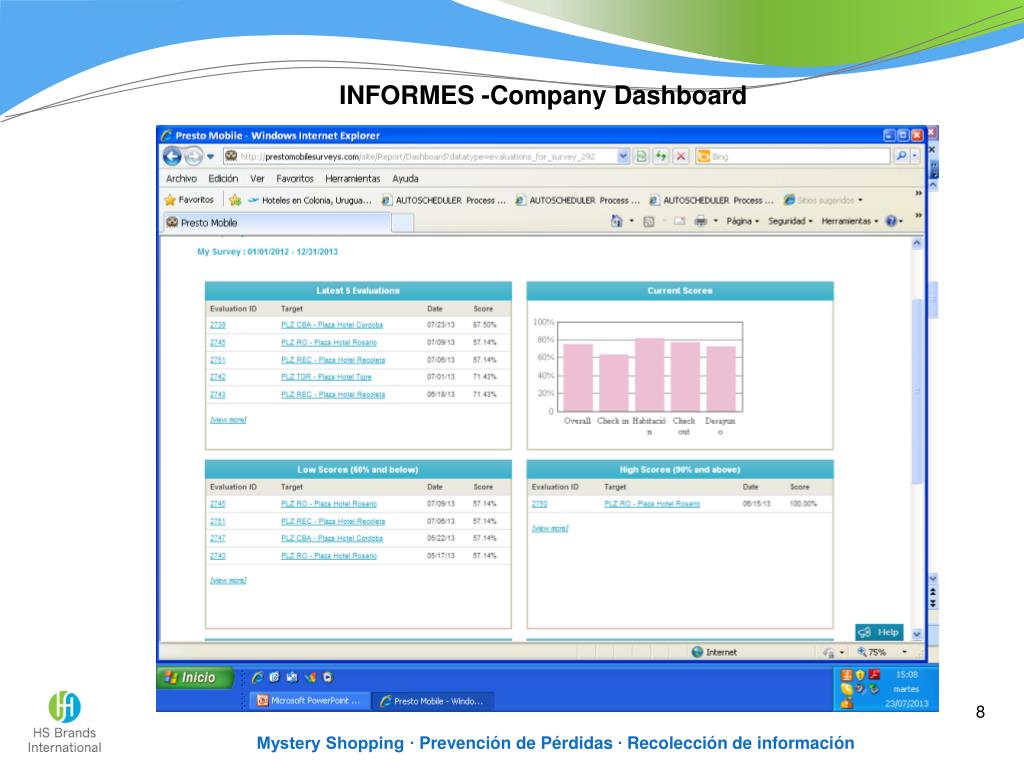
Task: Open the Favoritos menu
Action: (295, 178)
